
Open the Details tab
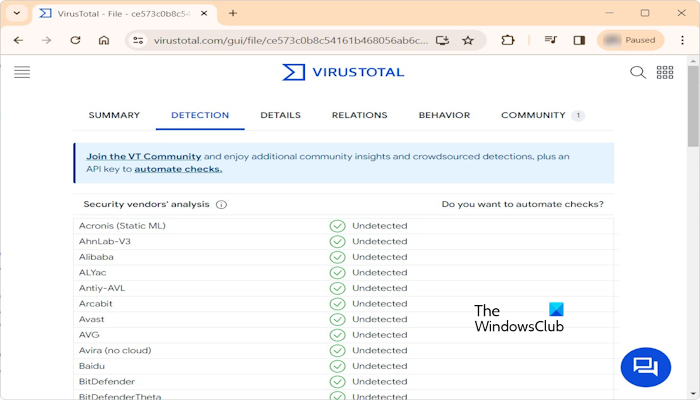coord(280,115)
